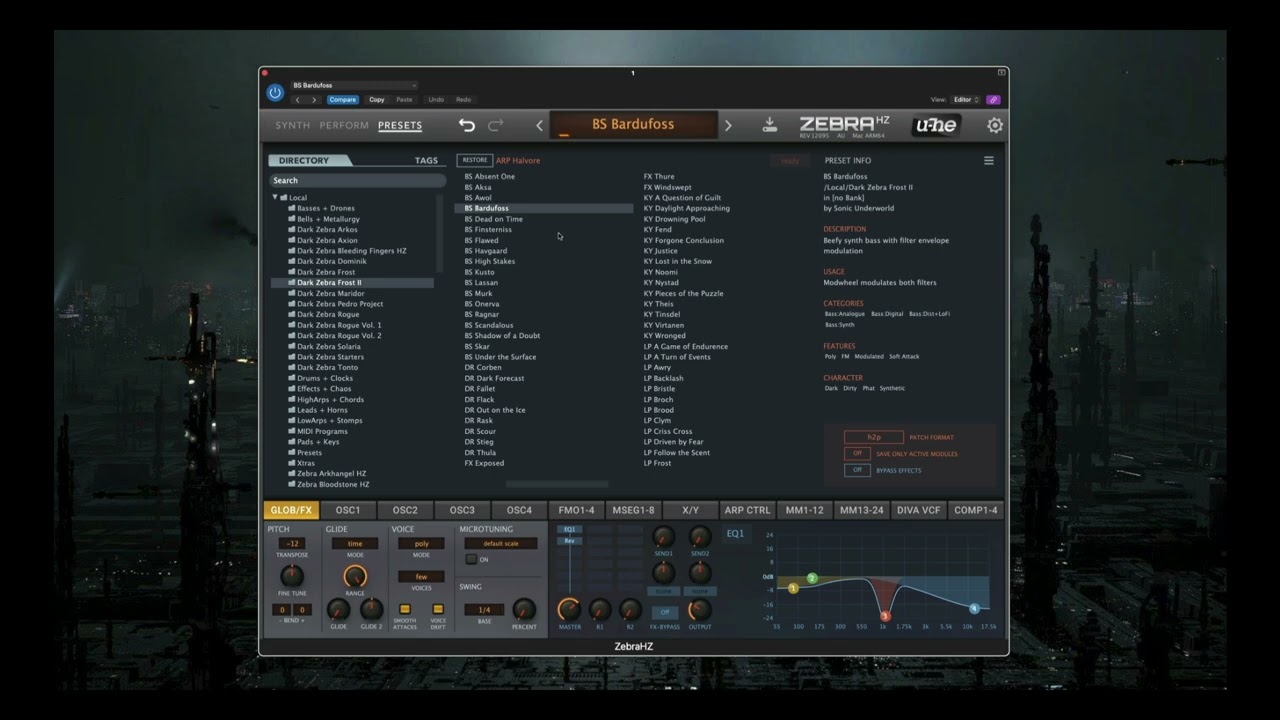Toggle Voice Drift switch

(x=438, y=608)
